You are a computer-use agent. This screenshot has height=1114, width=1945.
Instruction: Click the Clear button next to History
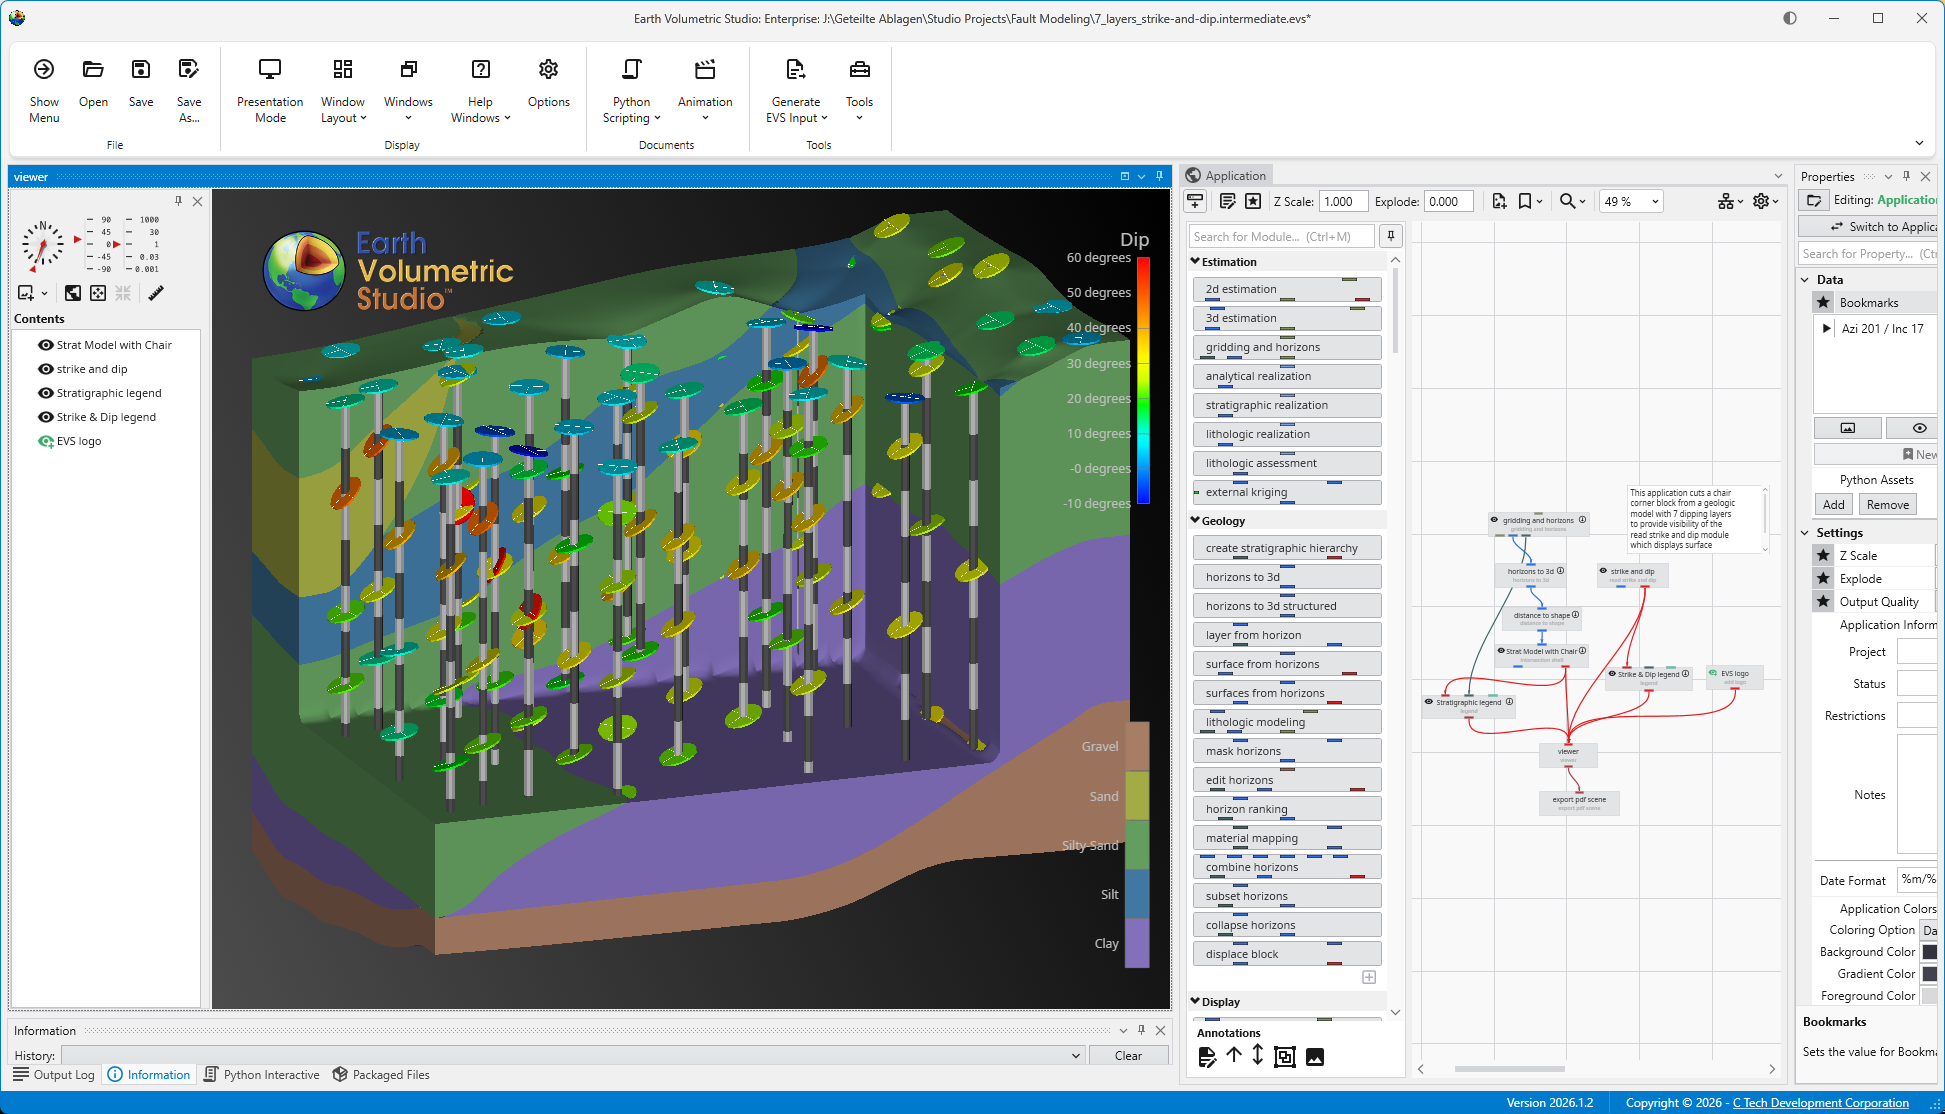tap(1129, 1055)
